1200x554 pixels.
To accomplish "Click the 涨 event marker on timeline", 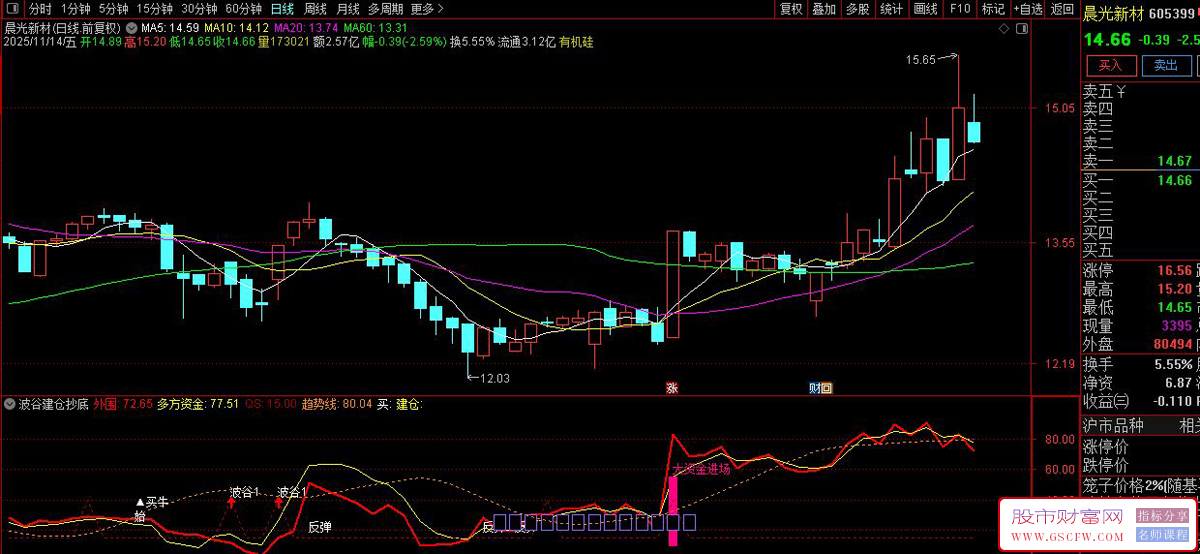I will pyautogui.click(x=672, y=388).
